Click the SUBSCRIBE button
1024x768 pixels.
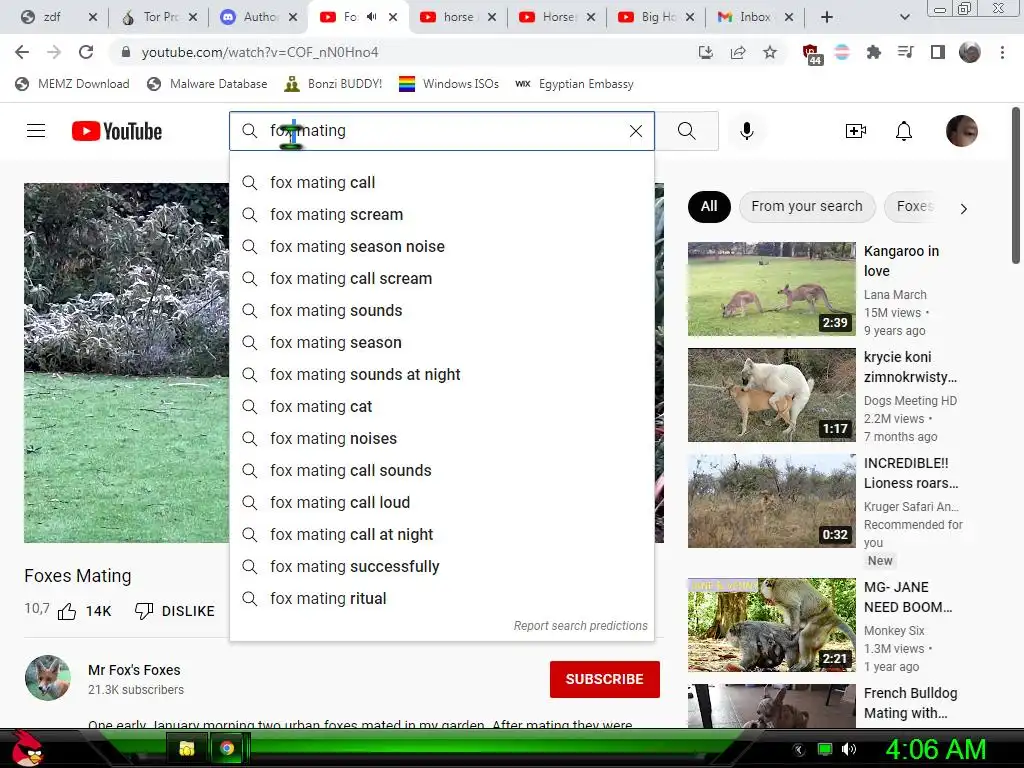(605, 679)
